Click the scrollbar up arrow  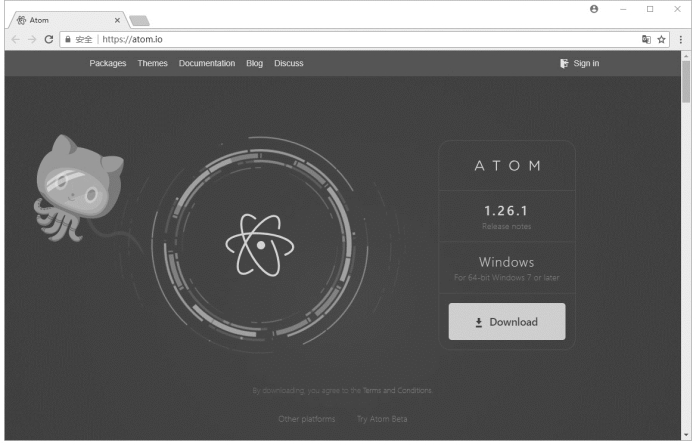pos(686,55)
